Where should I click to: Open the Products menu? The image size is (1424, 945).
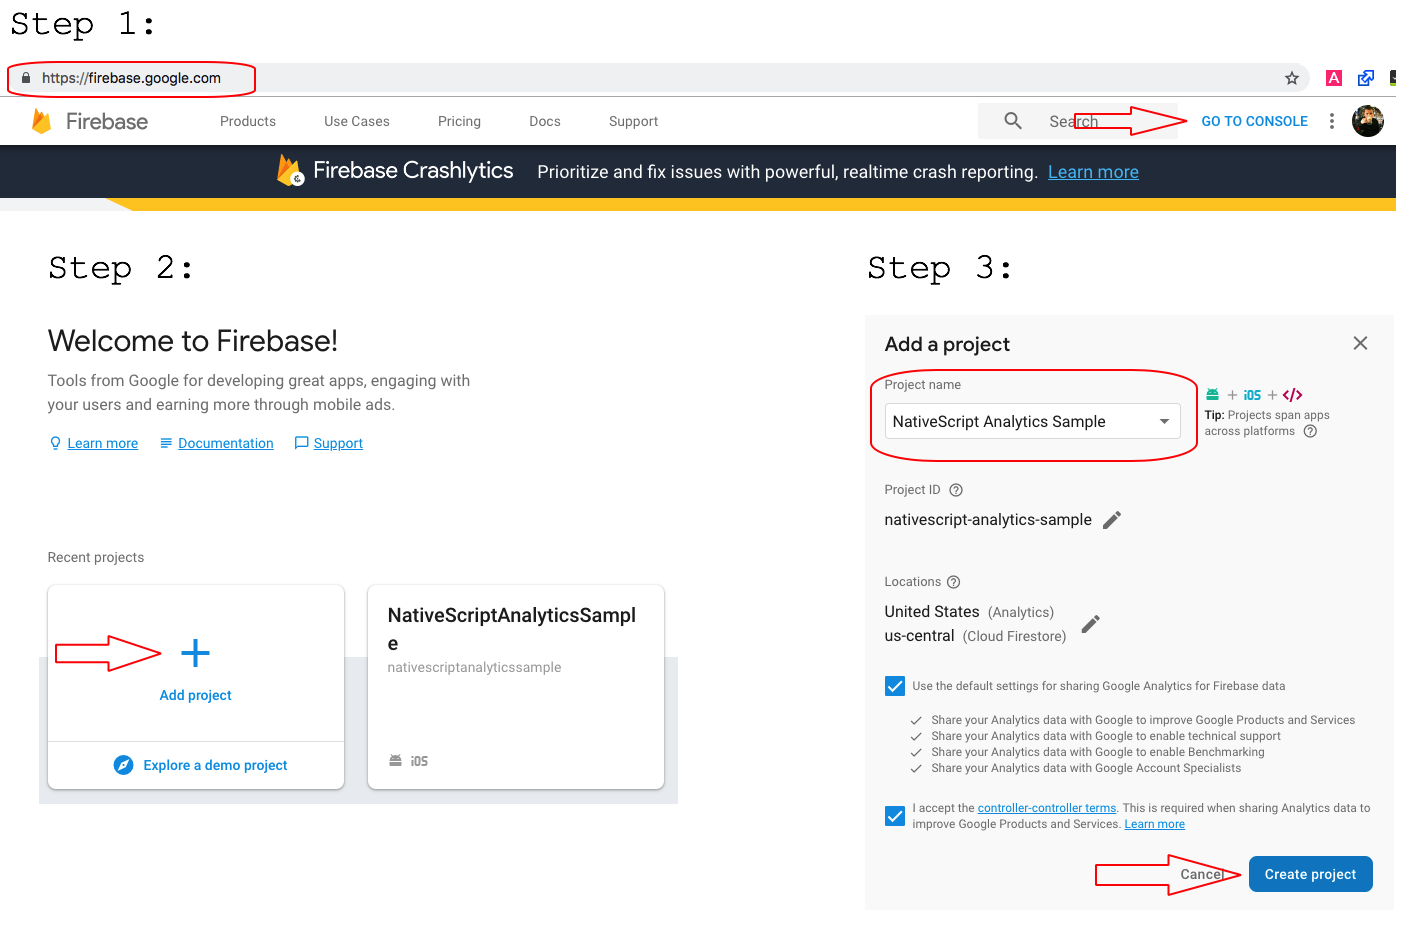248,121
